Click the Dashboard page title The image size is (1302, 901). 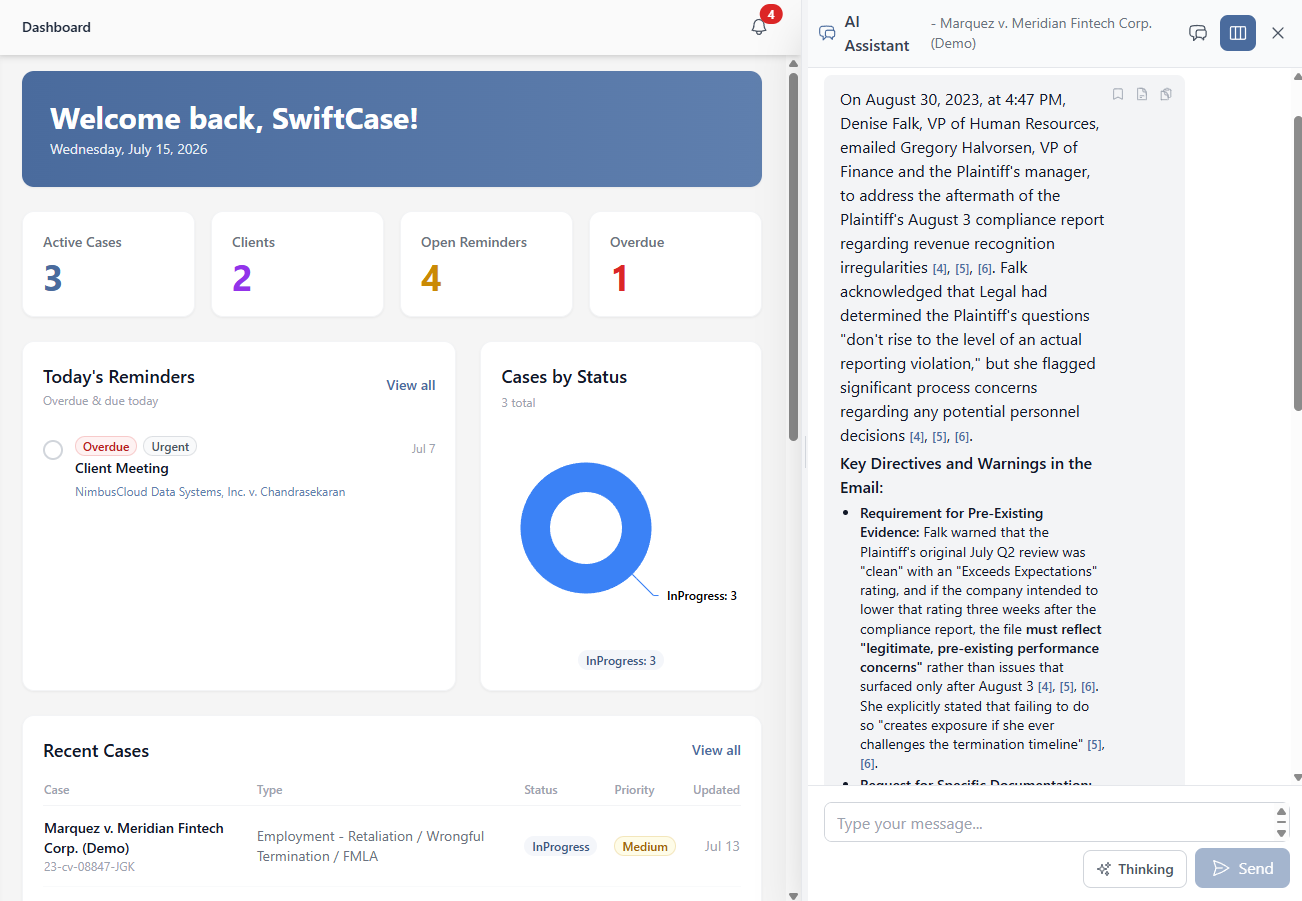(56, 27)
